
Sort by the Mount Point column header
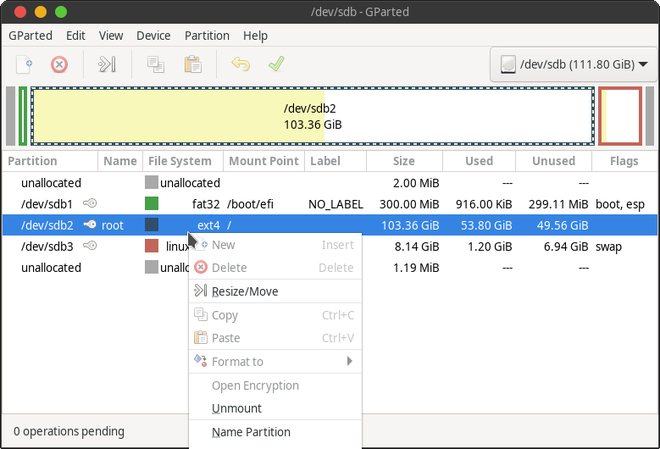pyautogui.click(x=263, y=161)
